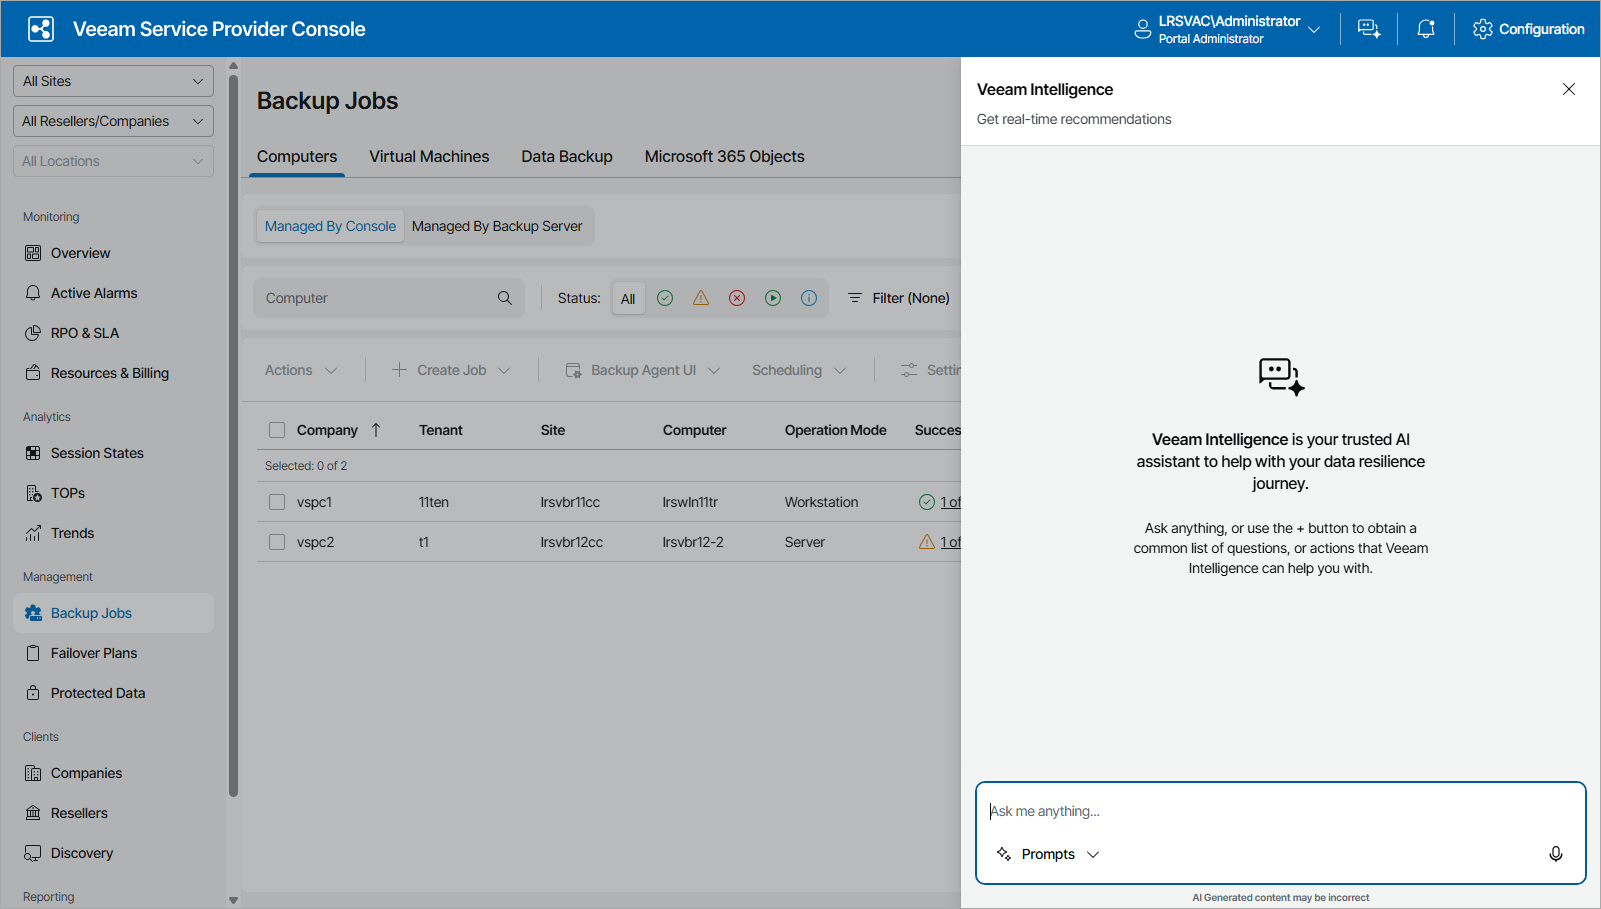Image resolution: width=1601 pixels, height=909 pixels.
Task: Click the Discovery sidebar icon
Action: [x=33, y=853]
